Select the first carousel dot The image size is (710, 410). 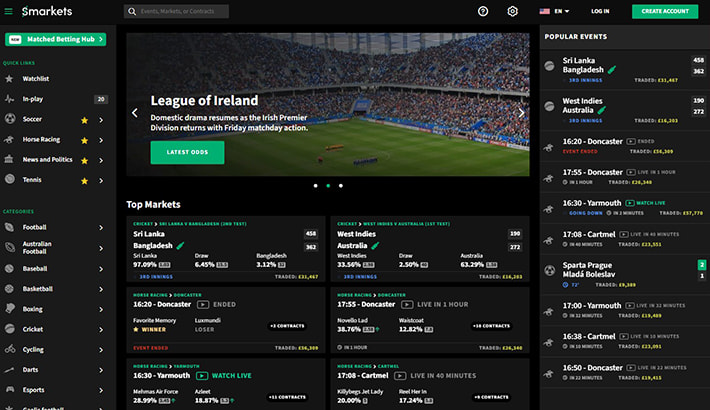pyautogui.click(x=316, y=186)
